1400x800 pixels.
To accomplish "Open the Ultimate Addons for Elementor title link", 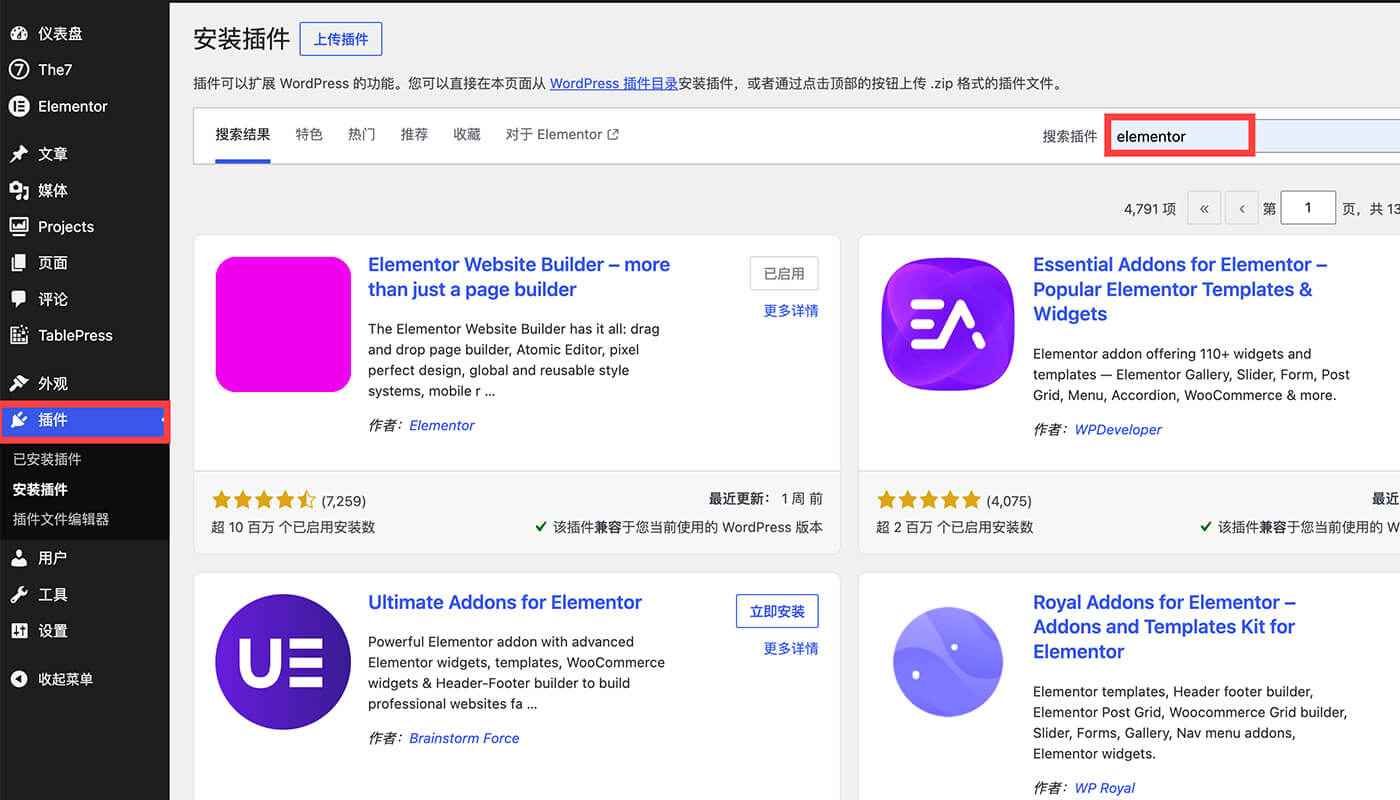I will [x=505, y=603].
